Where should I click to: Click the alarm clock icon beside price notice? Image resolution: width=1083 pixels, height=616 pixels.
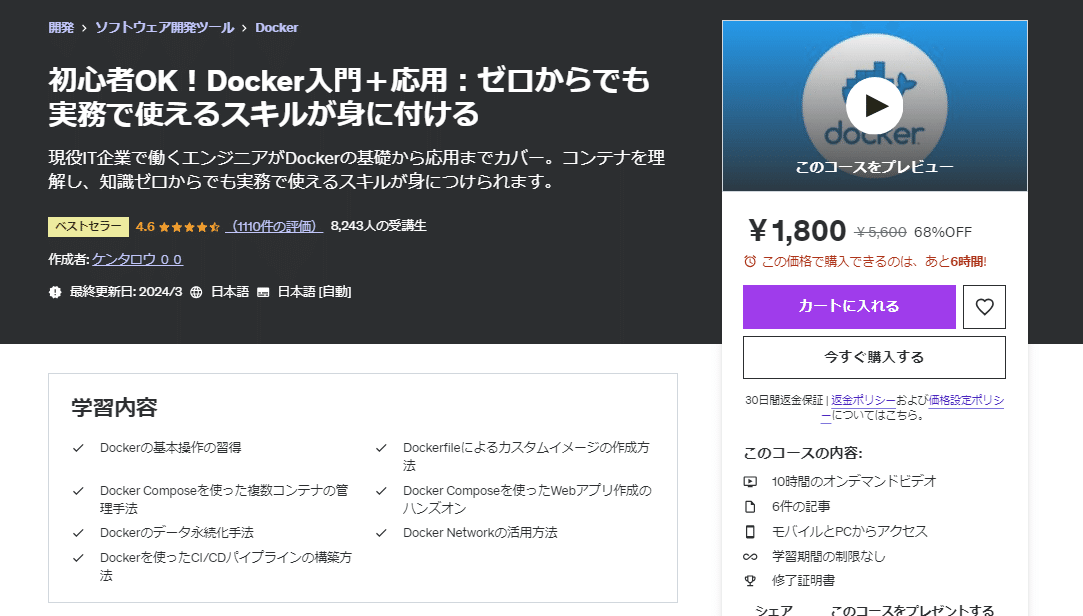coord(749,261)
